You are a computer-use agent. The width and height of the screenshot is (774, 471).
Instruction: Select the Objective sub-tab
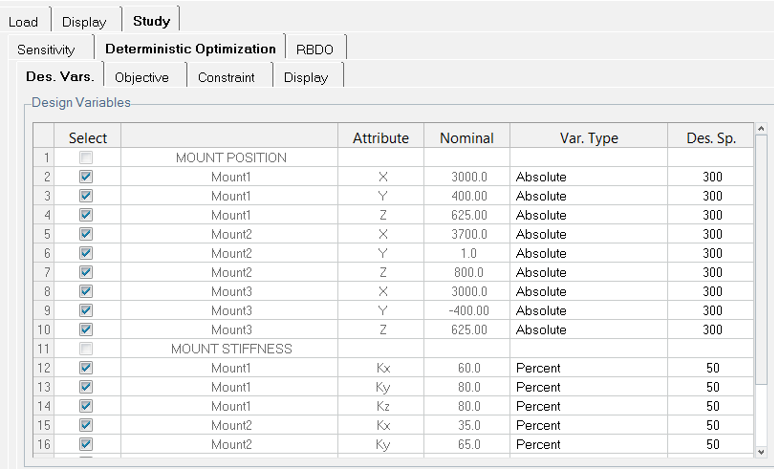tap(142, 77)
